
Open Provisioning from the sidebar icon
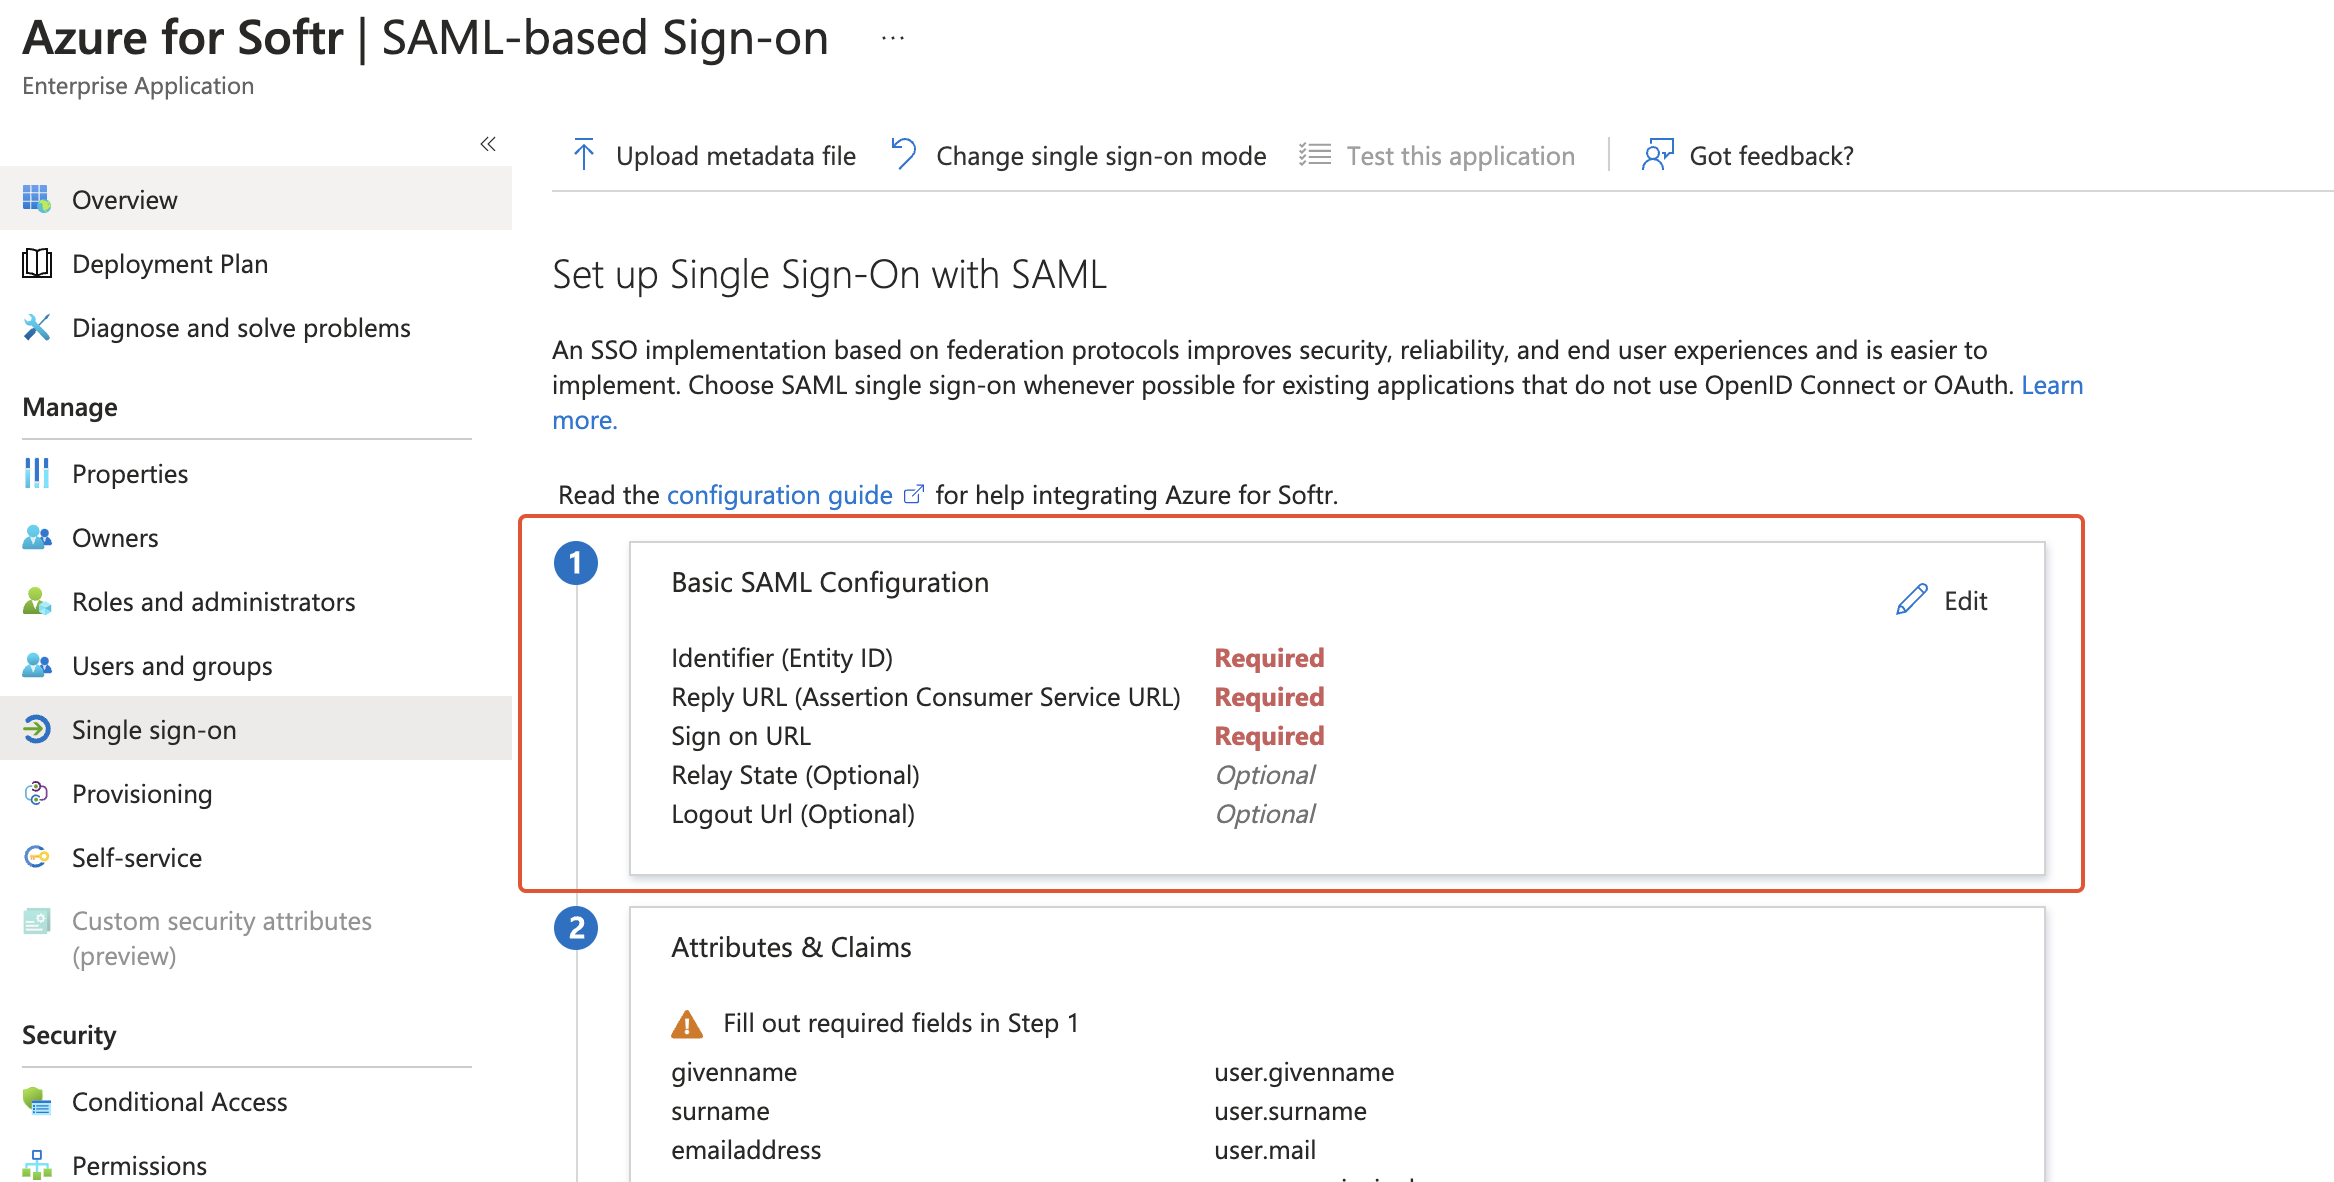coord(36,792)
